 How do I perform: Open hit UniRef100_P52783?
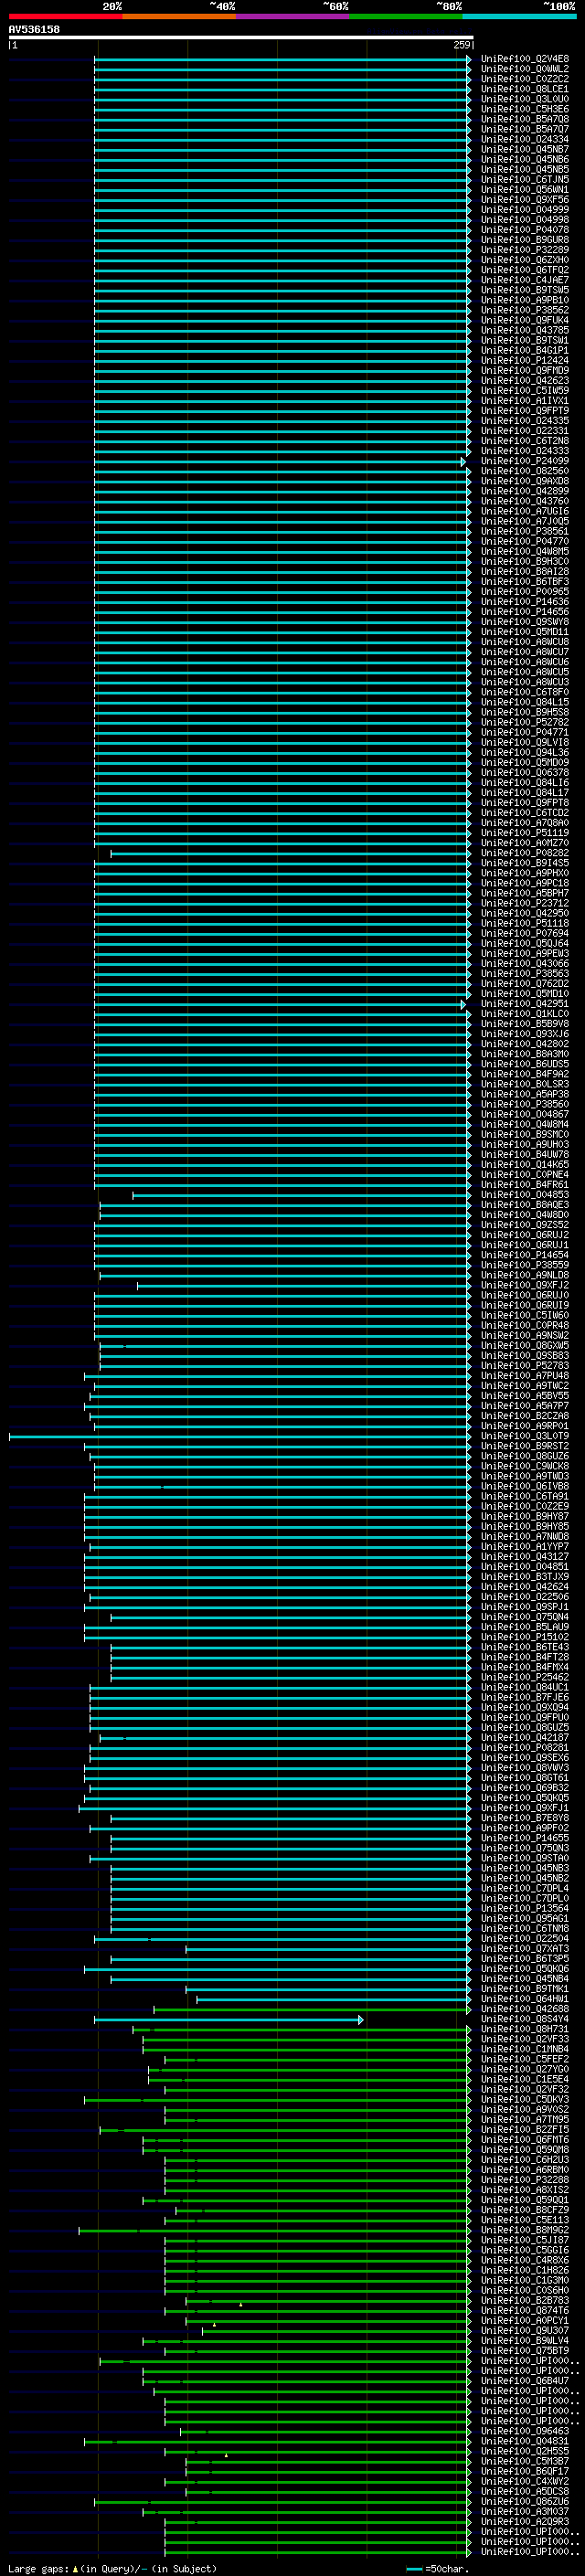point(525,1366)
